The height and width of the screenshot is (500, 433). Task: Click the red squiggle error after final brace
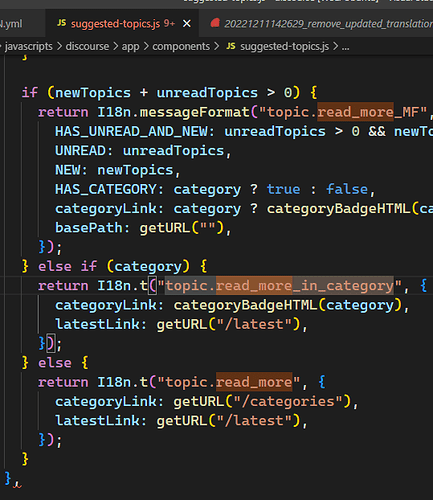pos(17,485)
